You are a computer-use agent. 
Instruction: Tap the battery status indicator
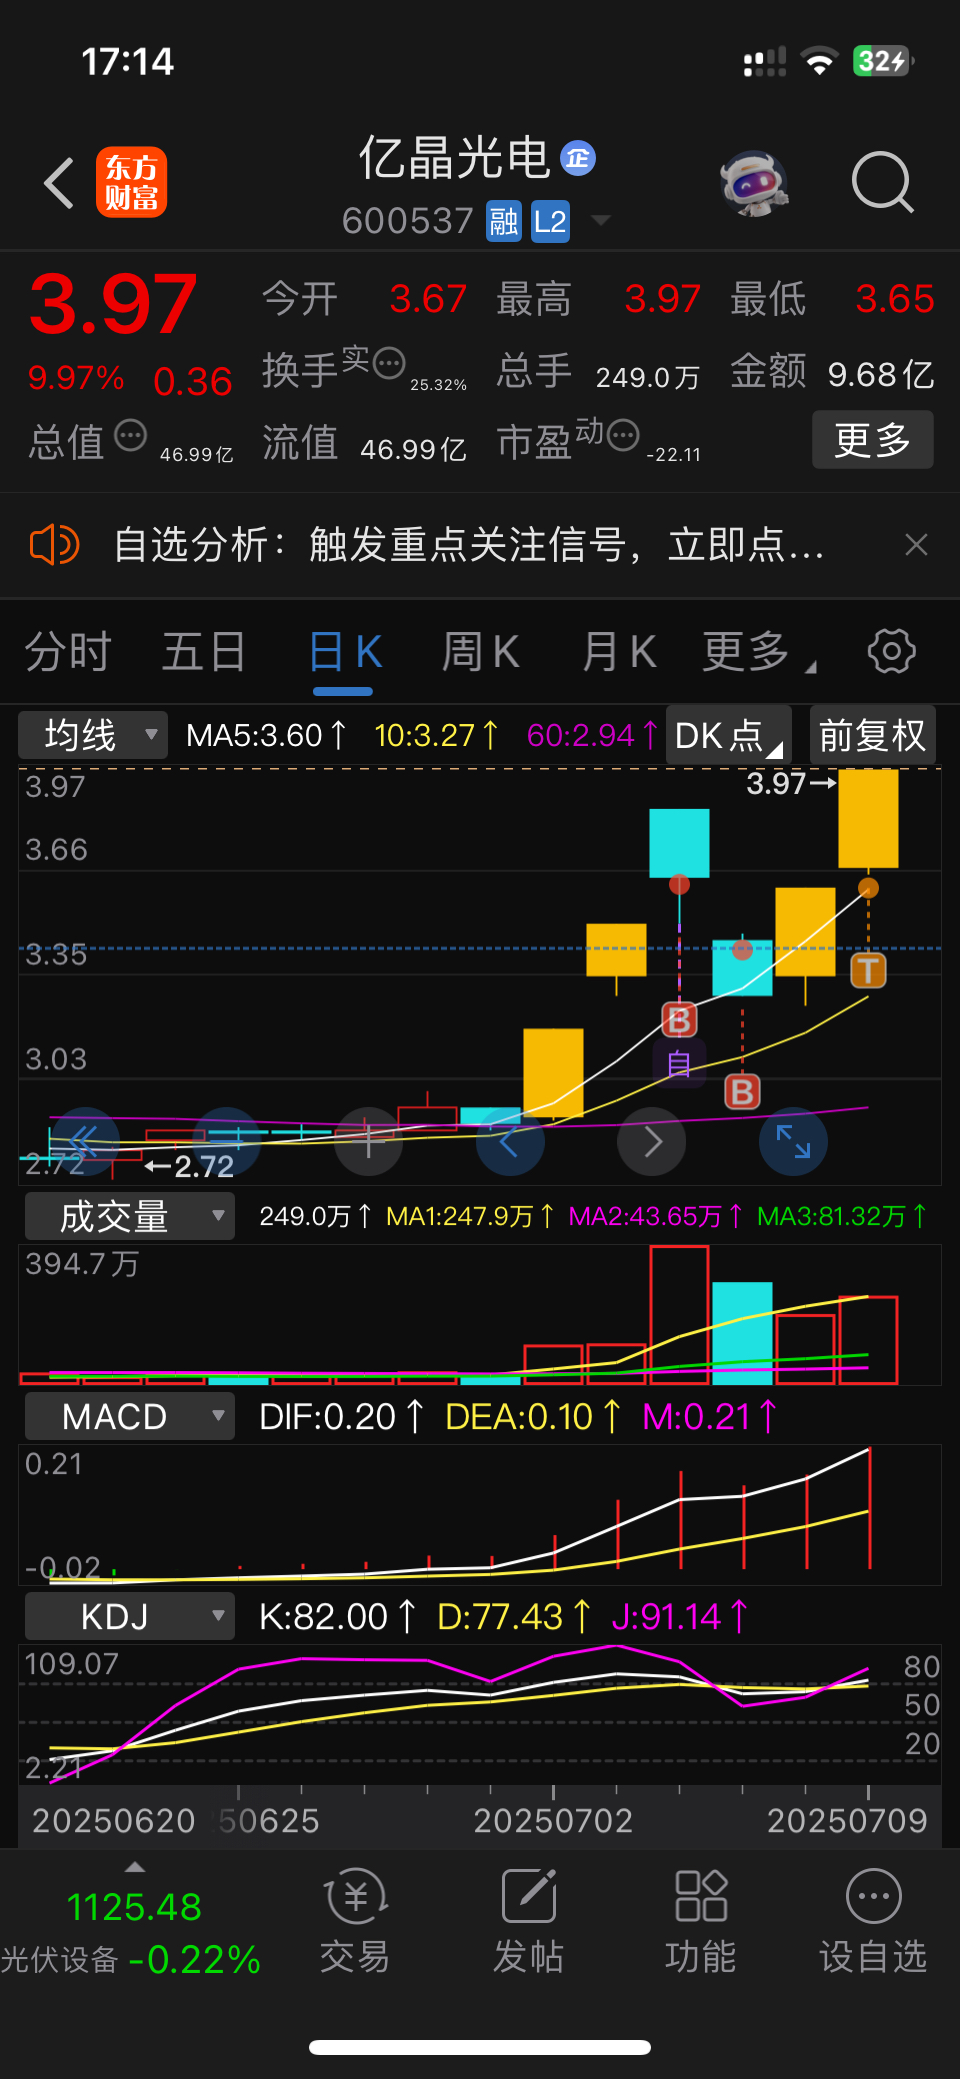(884, 61)
